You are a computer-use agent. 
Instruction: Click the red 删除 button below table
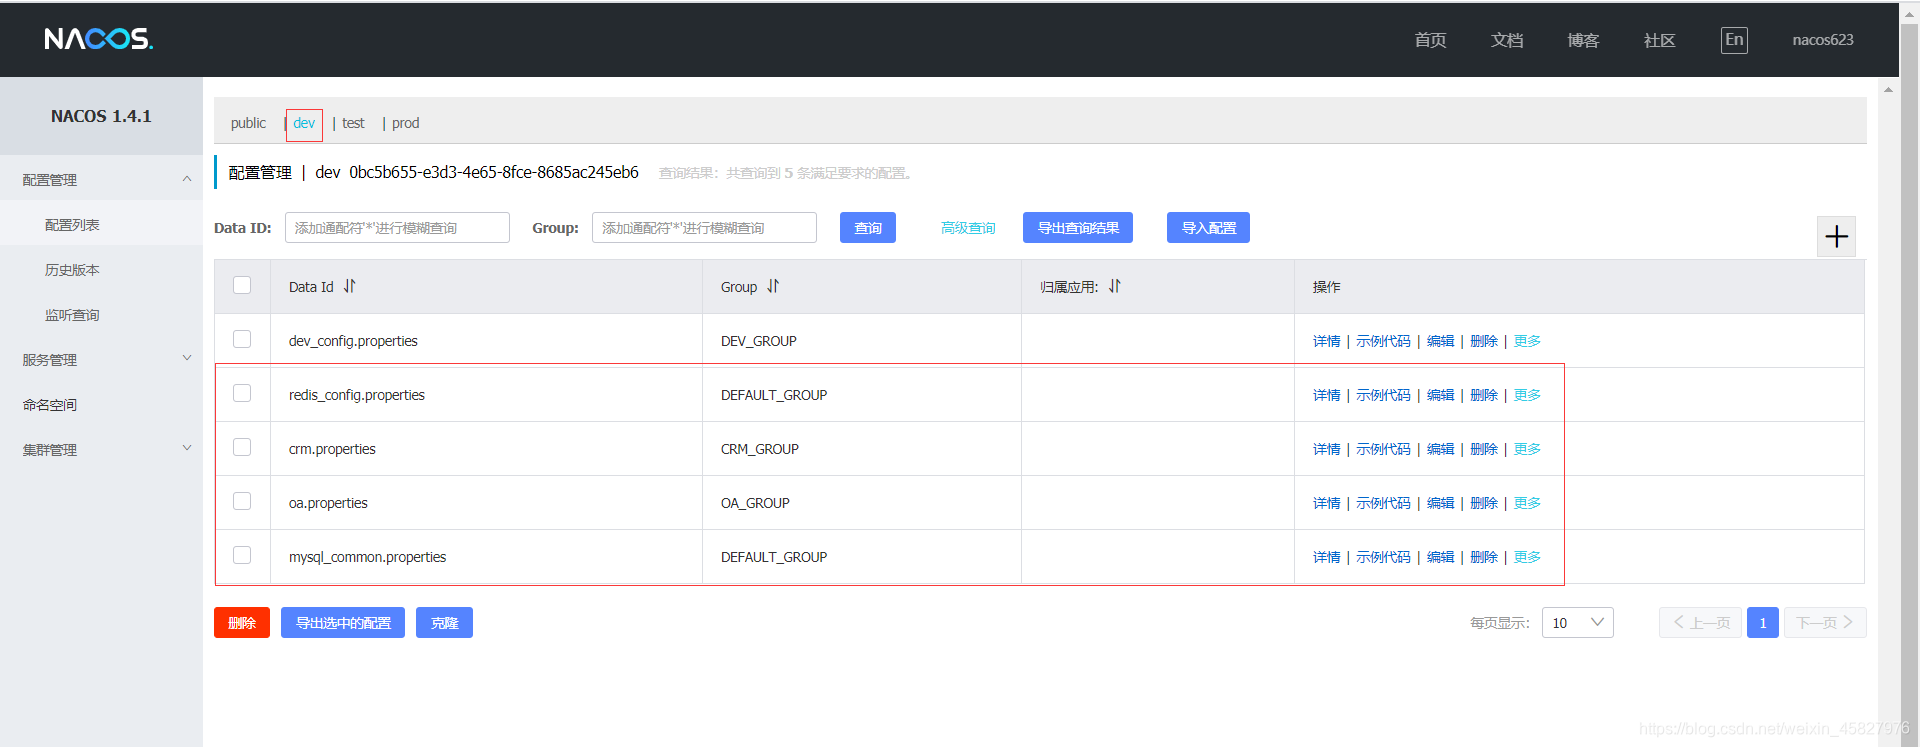242,623
